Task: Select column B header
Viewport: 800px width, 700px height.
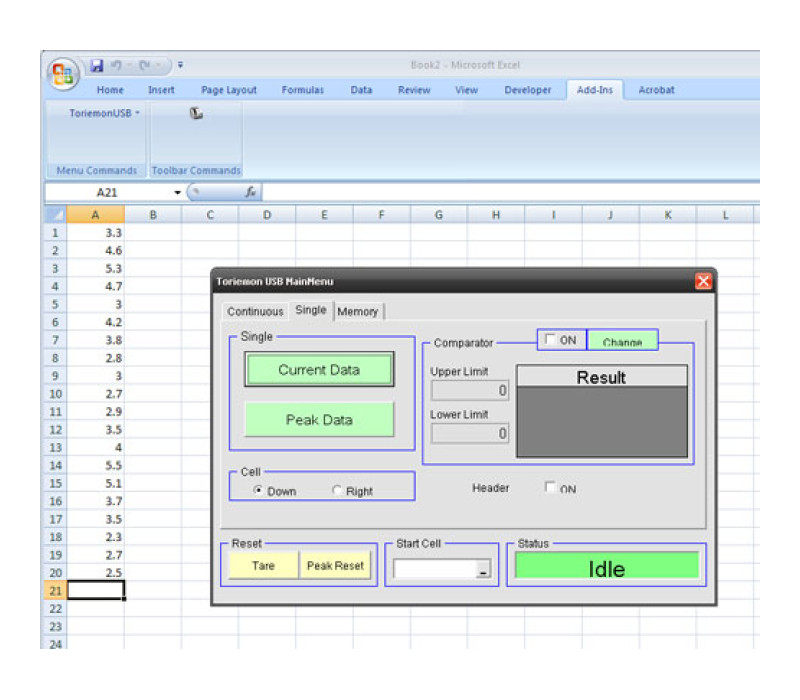Action: point(153,215)
